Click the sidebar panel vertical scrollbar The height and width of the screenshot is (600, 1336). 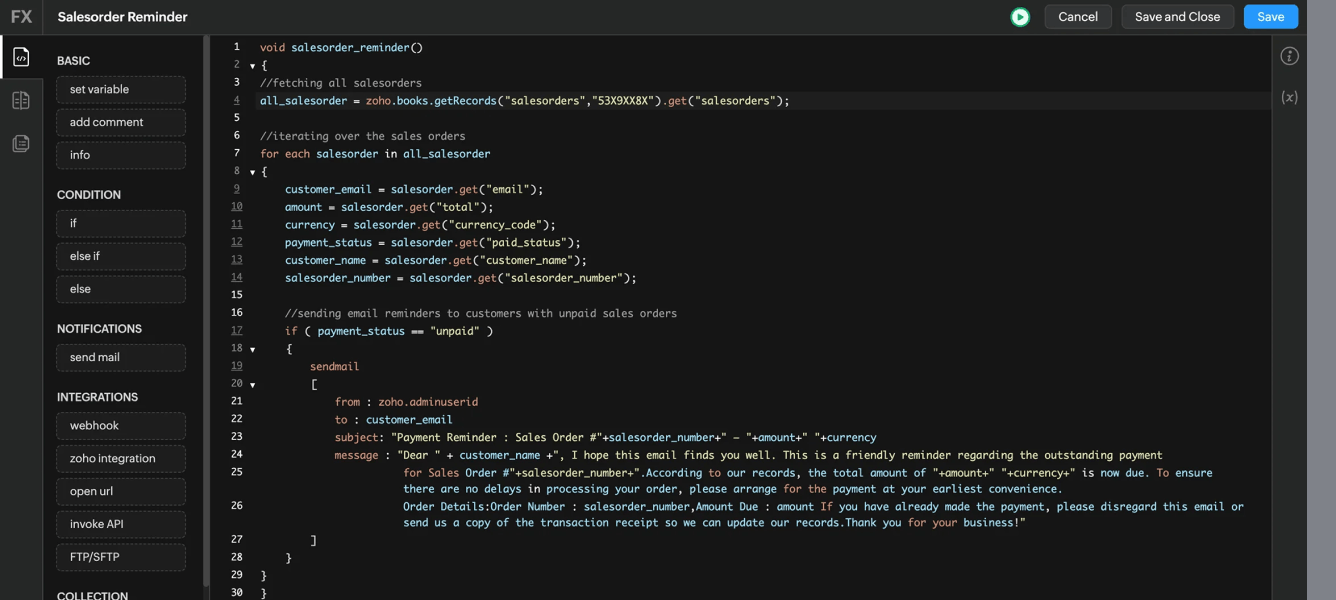pyautogui.click(x=206, y=310)
